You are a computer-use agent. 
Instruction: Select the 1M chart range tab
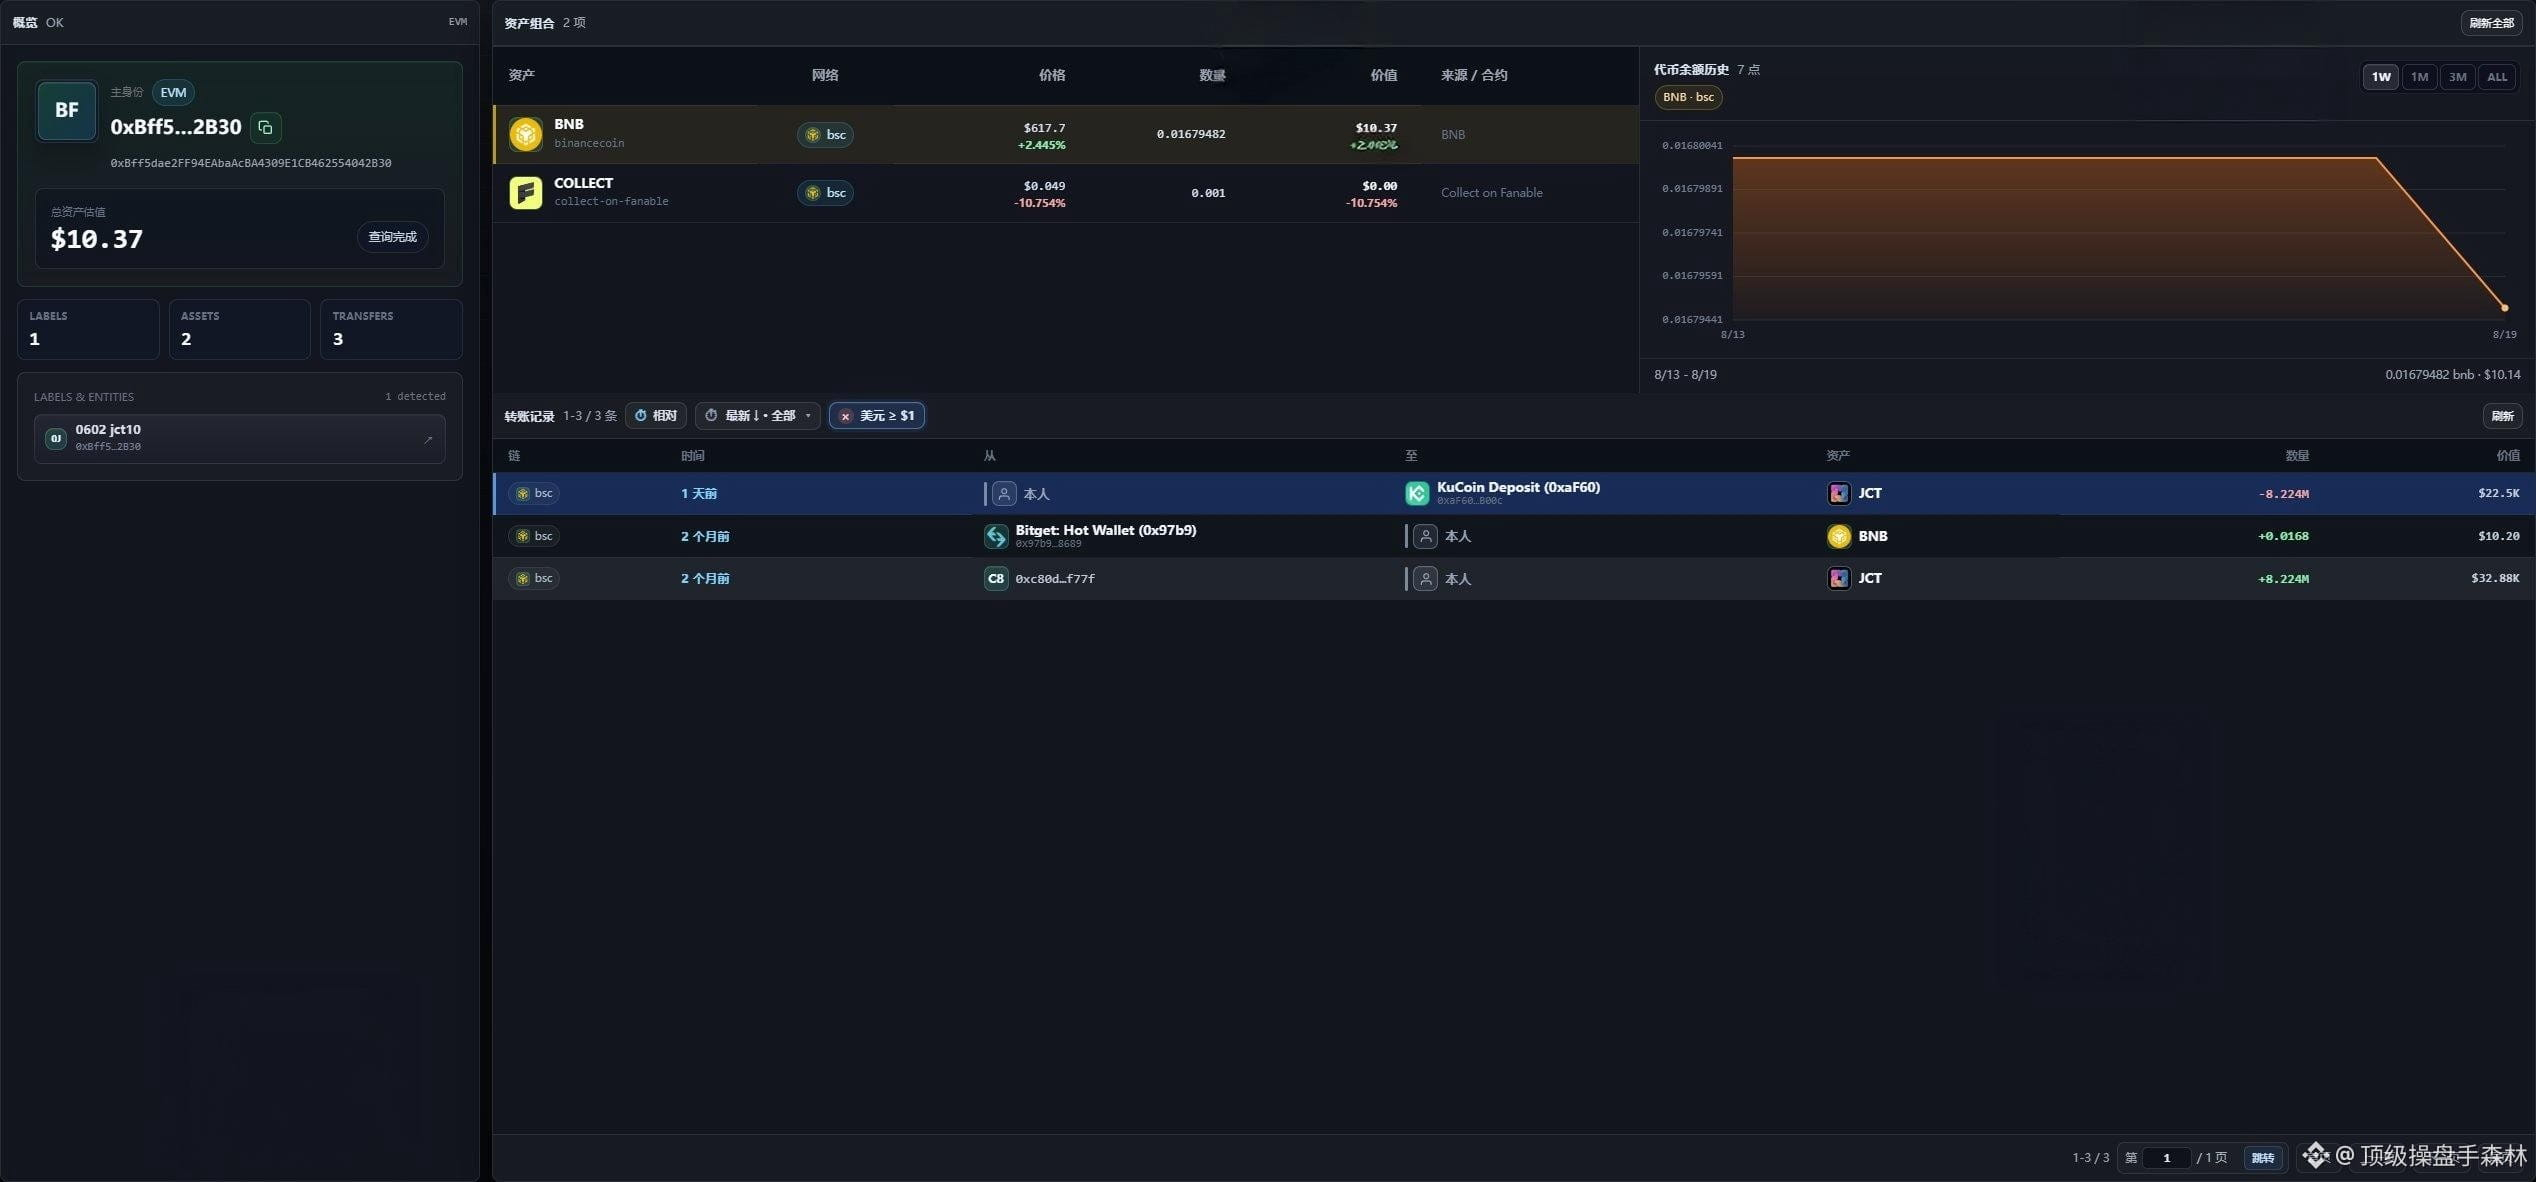point(2419,77)
